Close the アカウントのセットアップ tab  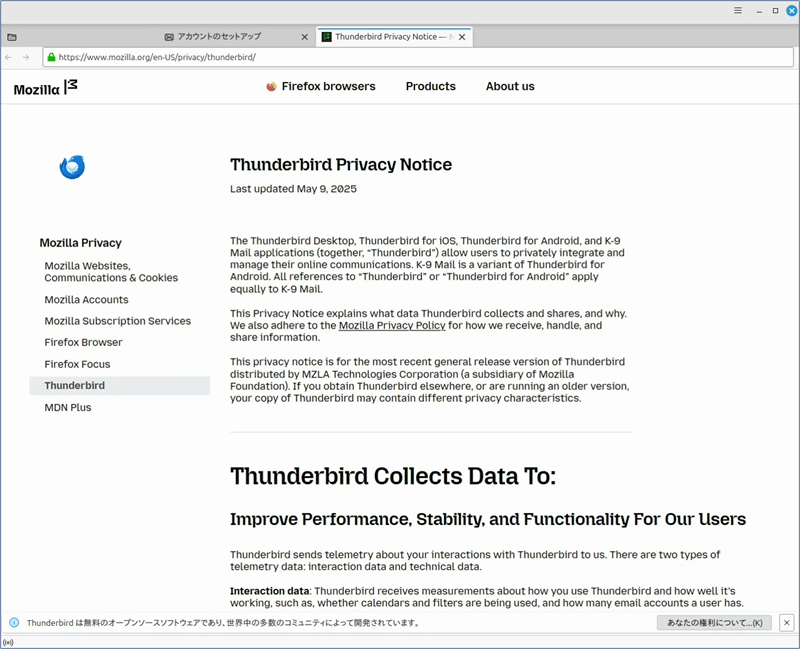point(305,37)
